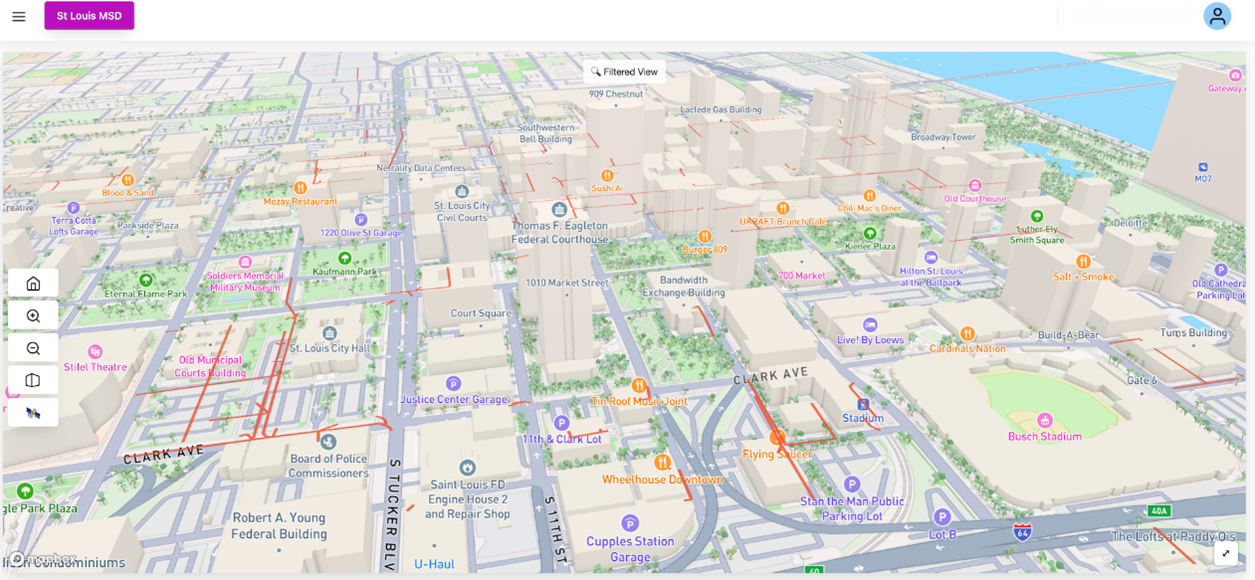This screenshot has height=580, width=1255.
Task: Select the Soldiers Memorial Military Museum pin
Action: pyautogui.click(x=245, y=262)
